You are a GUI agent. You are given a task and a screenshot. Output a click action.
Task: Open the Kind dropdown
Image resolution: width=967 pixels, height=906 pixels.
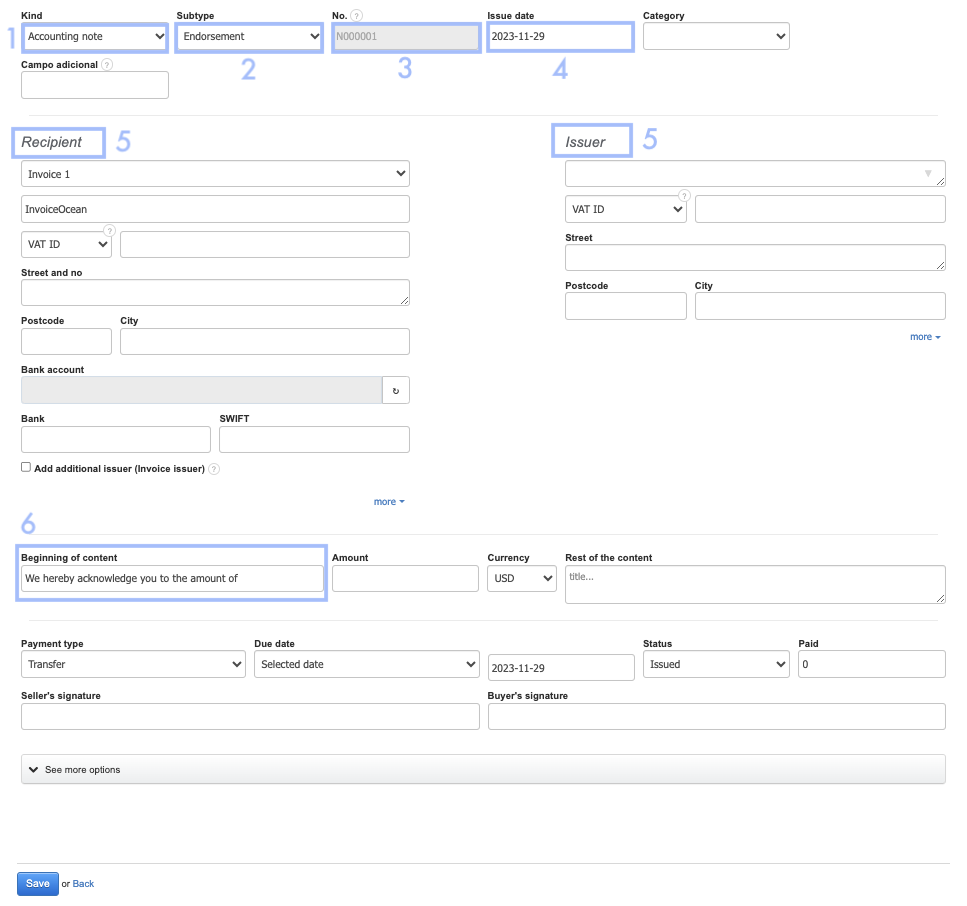click(x=95, y=37)
